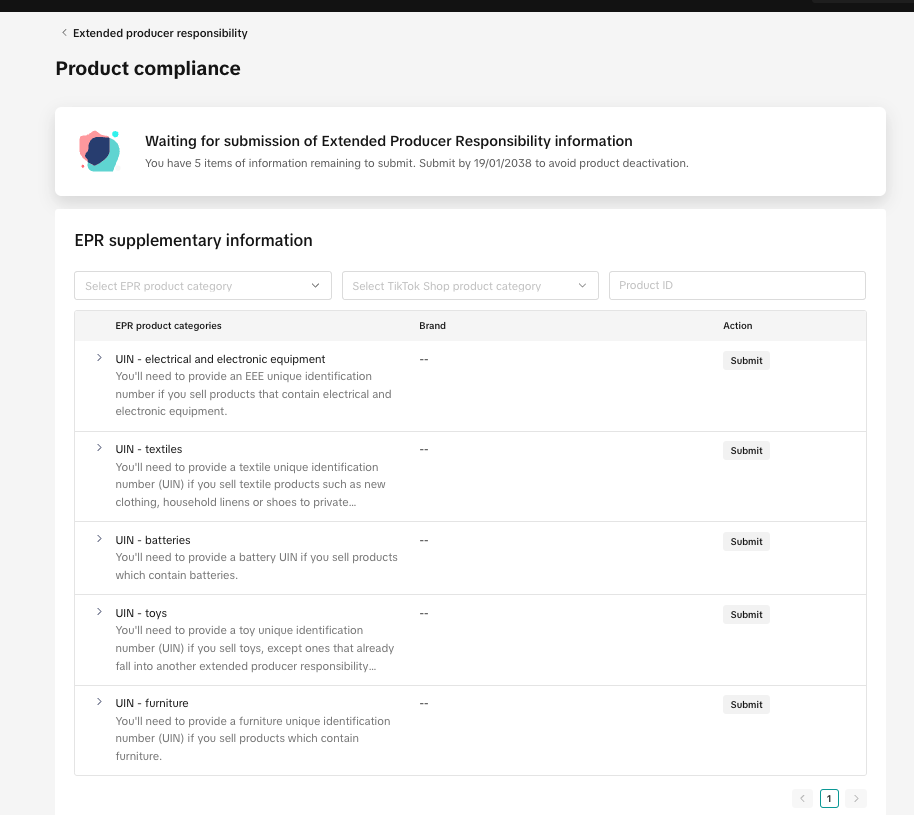Click the compliance shield icon in the banner
Viewport: 914px width, 815px height.
(99, 151)
